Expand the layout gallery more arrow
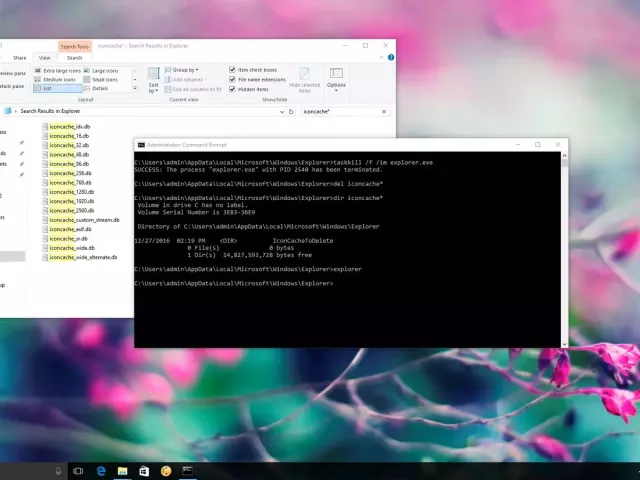640x480 pixels. pos(135,89)
